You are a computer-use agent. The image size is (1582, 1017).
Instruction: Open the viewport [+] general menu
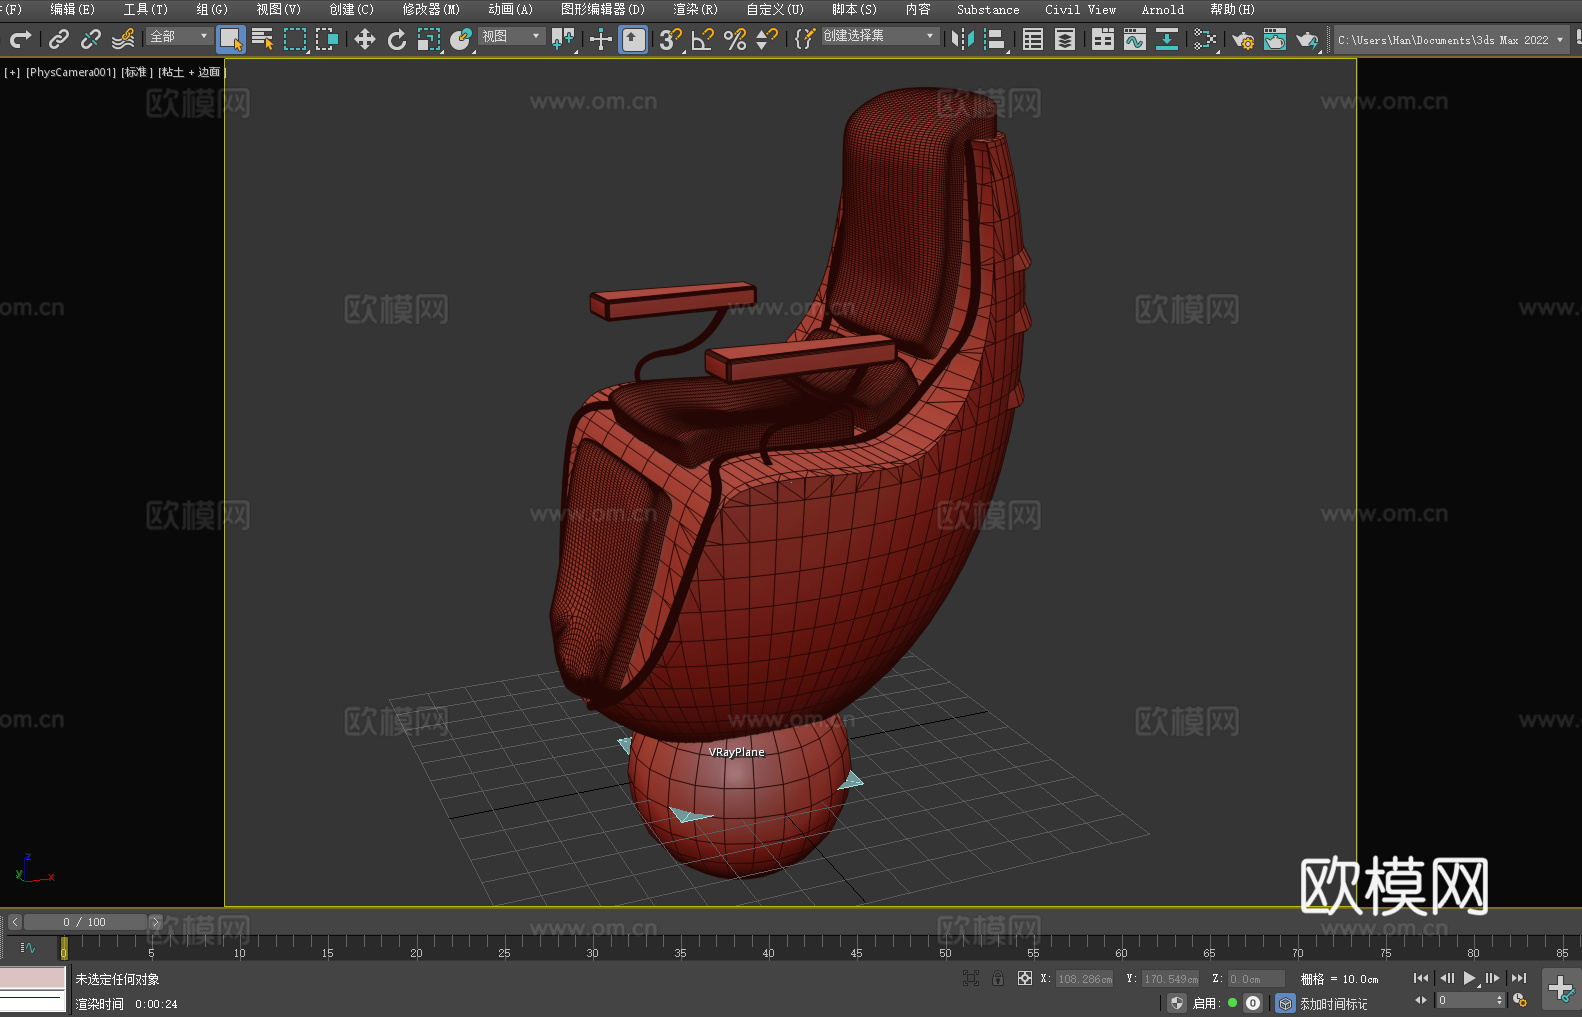[x=12, y=72]
